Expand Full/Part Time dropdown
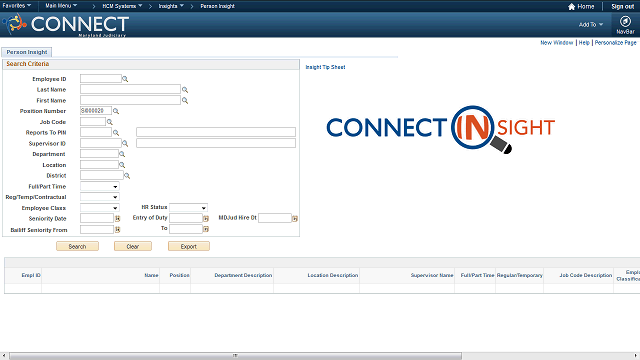This screenshot has width=640, height=360. tap(100, 187)
